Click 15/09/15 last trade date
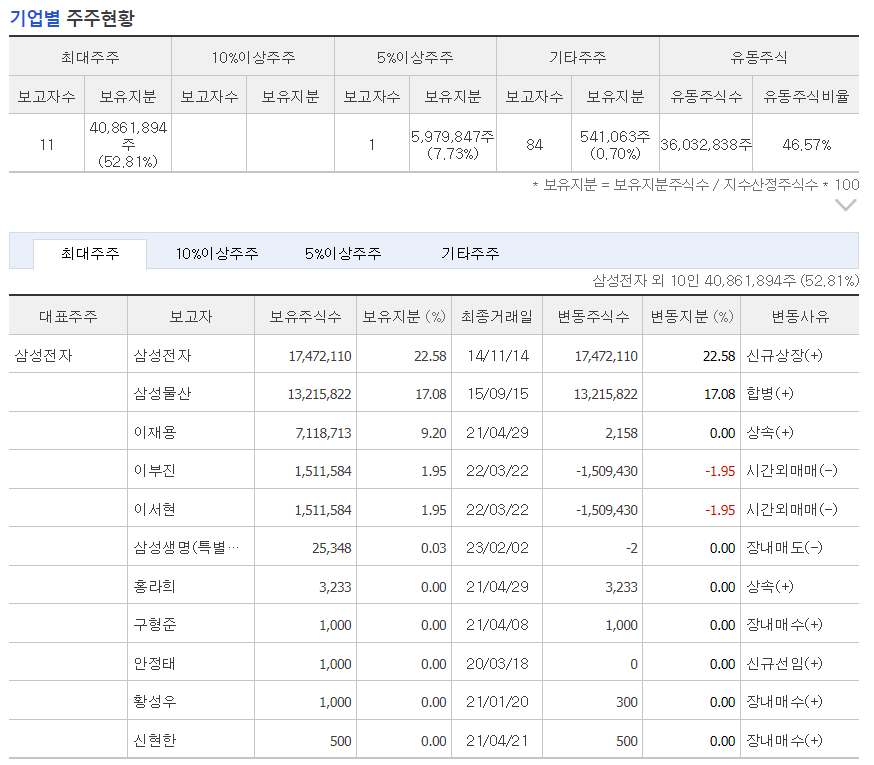 coord(498,394)
